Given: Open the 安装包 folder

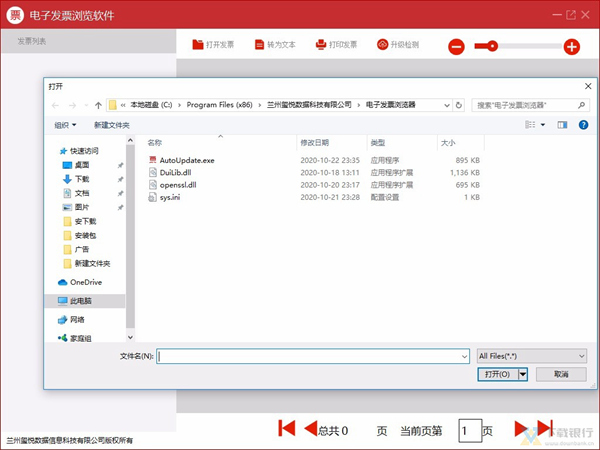Looking at the screenshot, I should click(x=85, y=235).
